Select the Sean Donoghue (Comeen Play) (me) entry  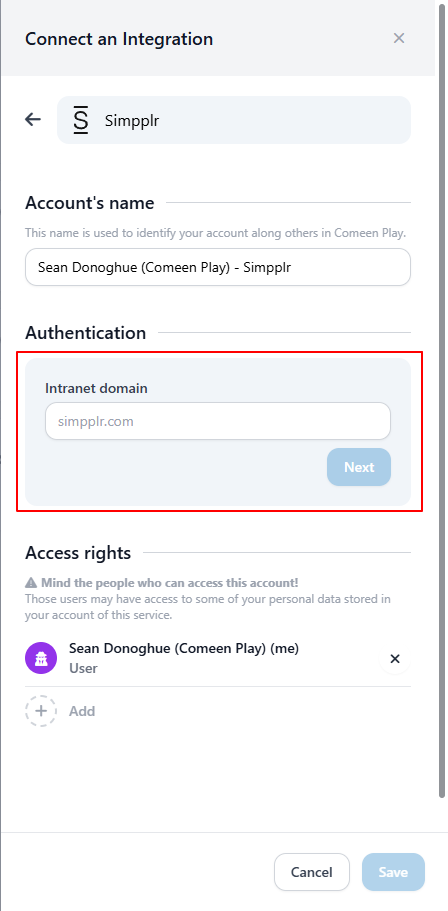pos(218,658)
